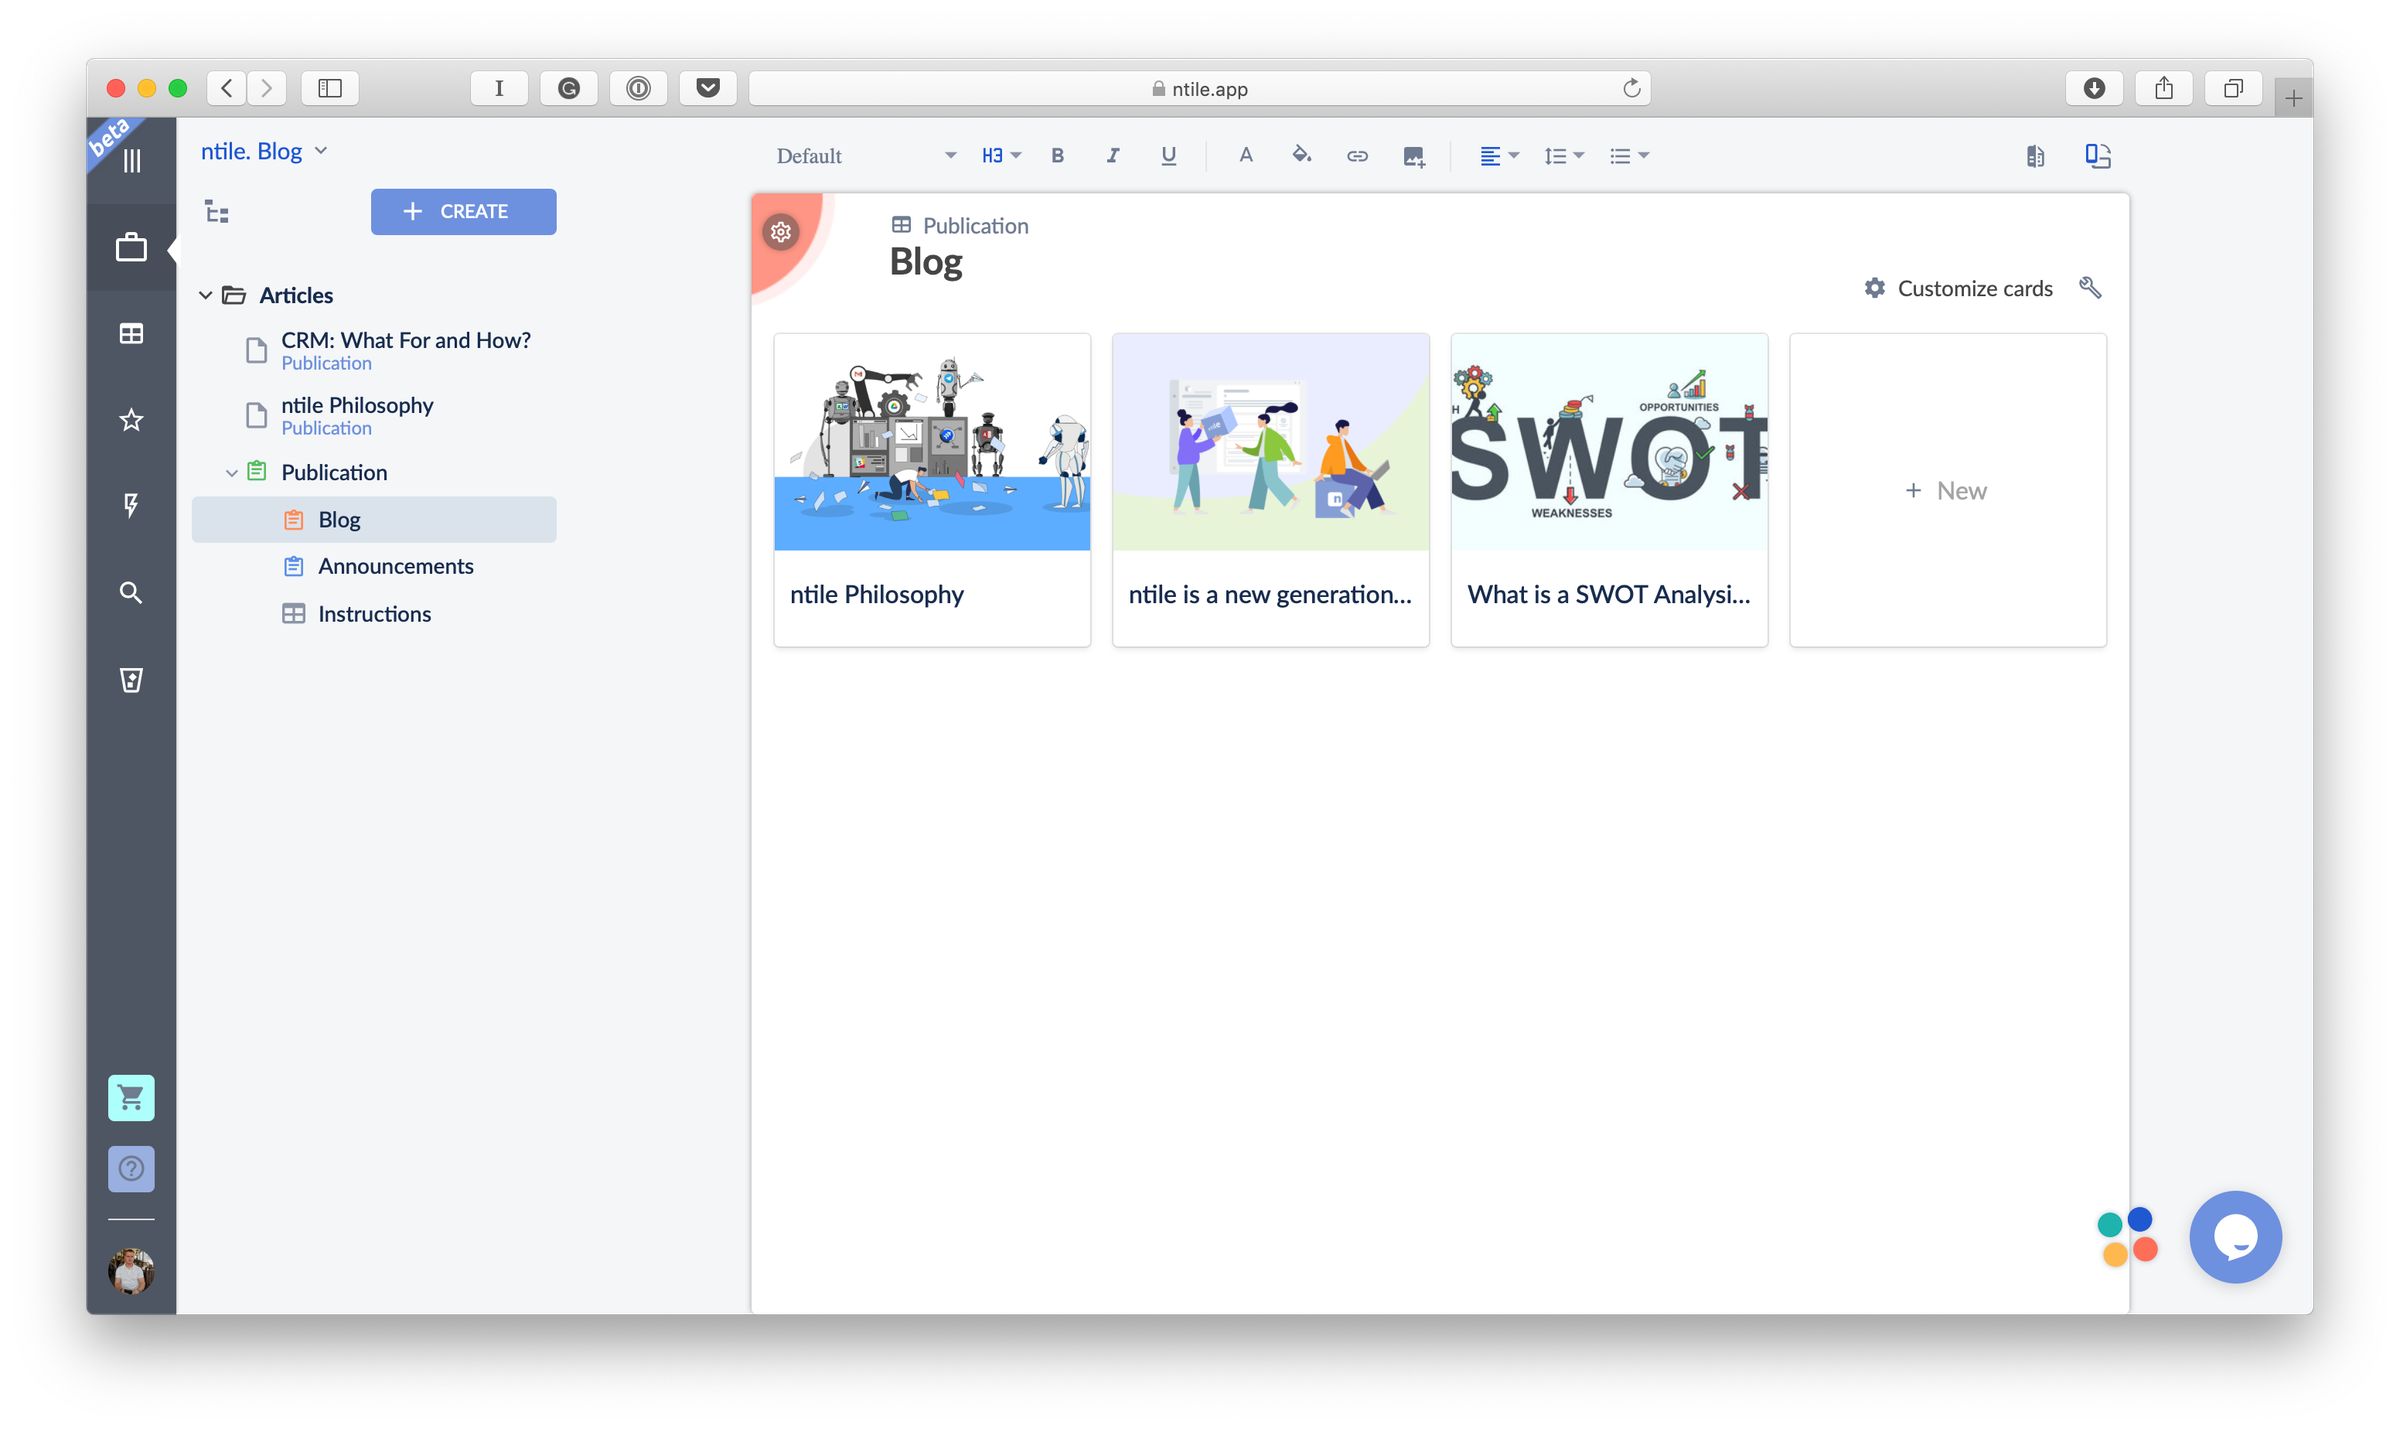Click the CREATE button
Screen dimensions: 2400x1429
tap(463, 212)
